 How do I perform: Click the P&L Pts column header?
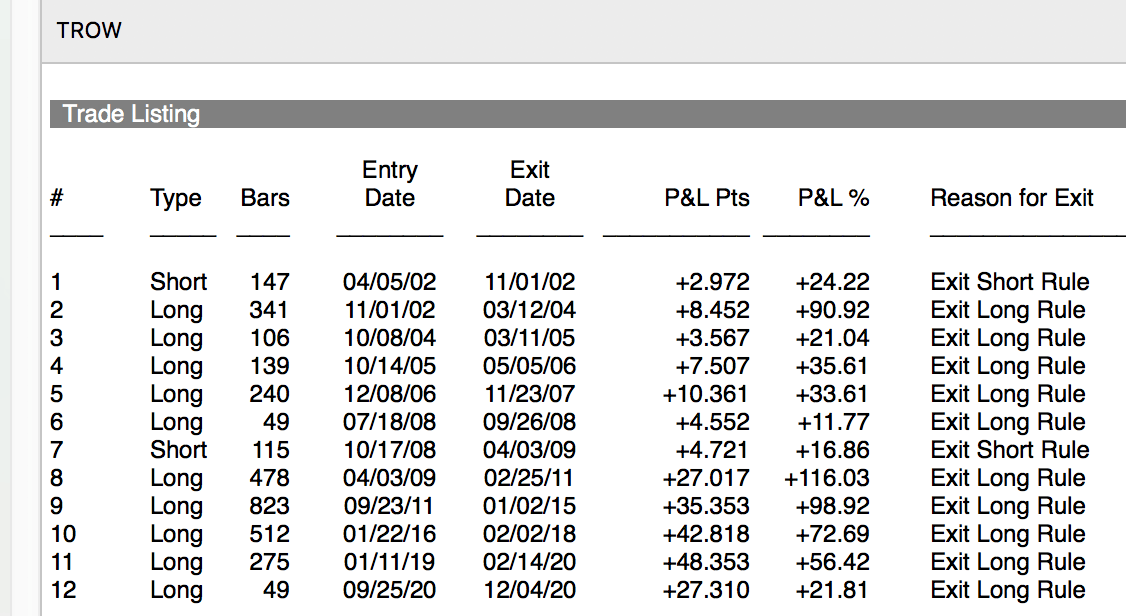(707, 199)
